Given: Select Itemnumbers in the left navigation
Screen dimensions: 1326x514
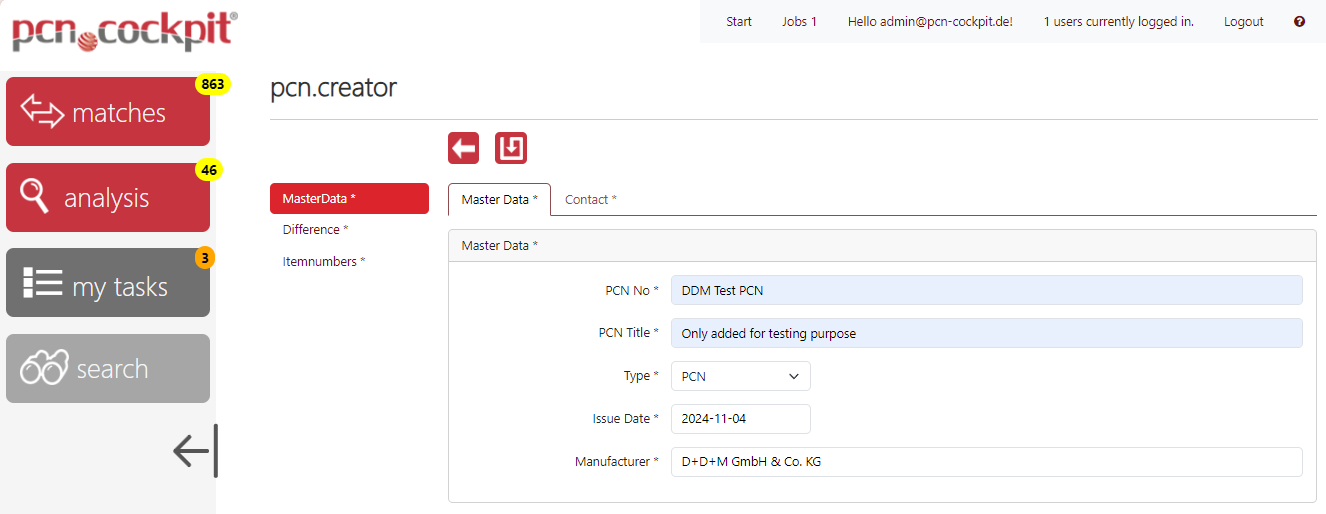Looking at the screenshot, I should point(324,262).
